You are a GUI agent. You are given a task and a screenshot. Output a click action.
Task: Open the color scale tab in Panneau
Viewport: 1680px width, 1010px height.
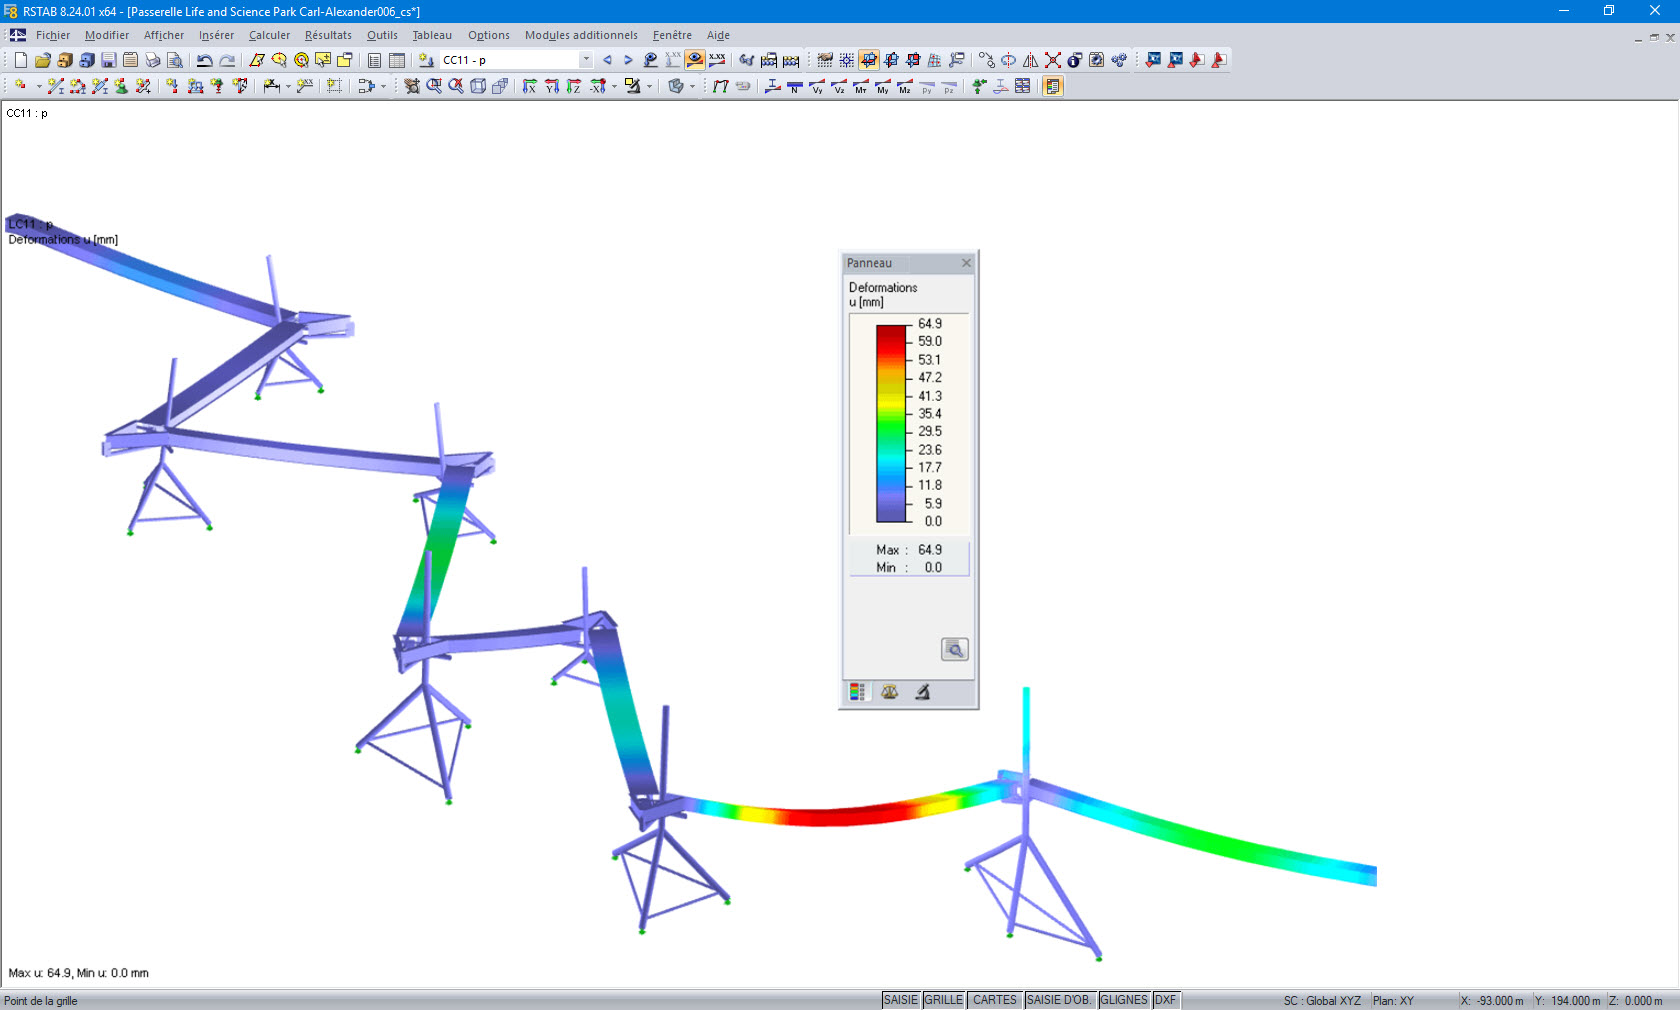pyautogui.click(x=857, y=692)
